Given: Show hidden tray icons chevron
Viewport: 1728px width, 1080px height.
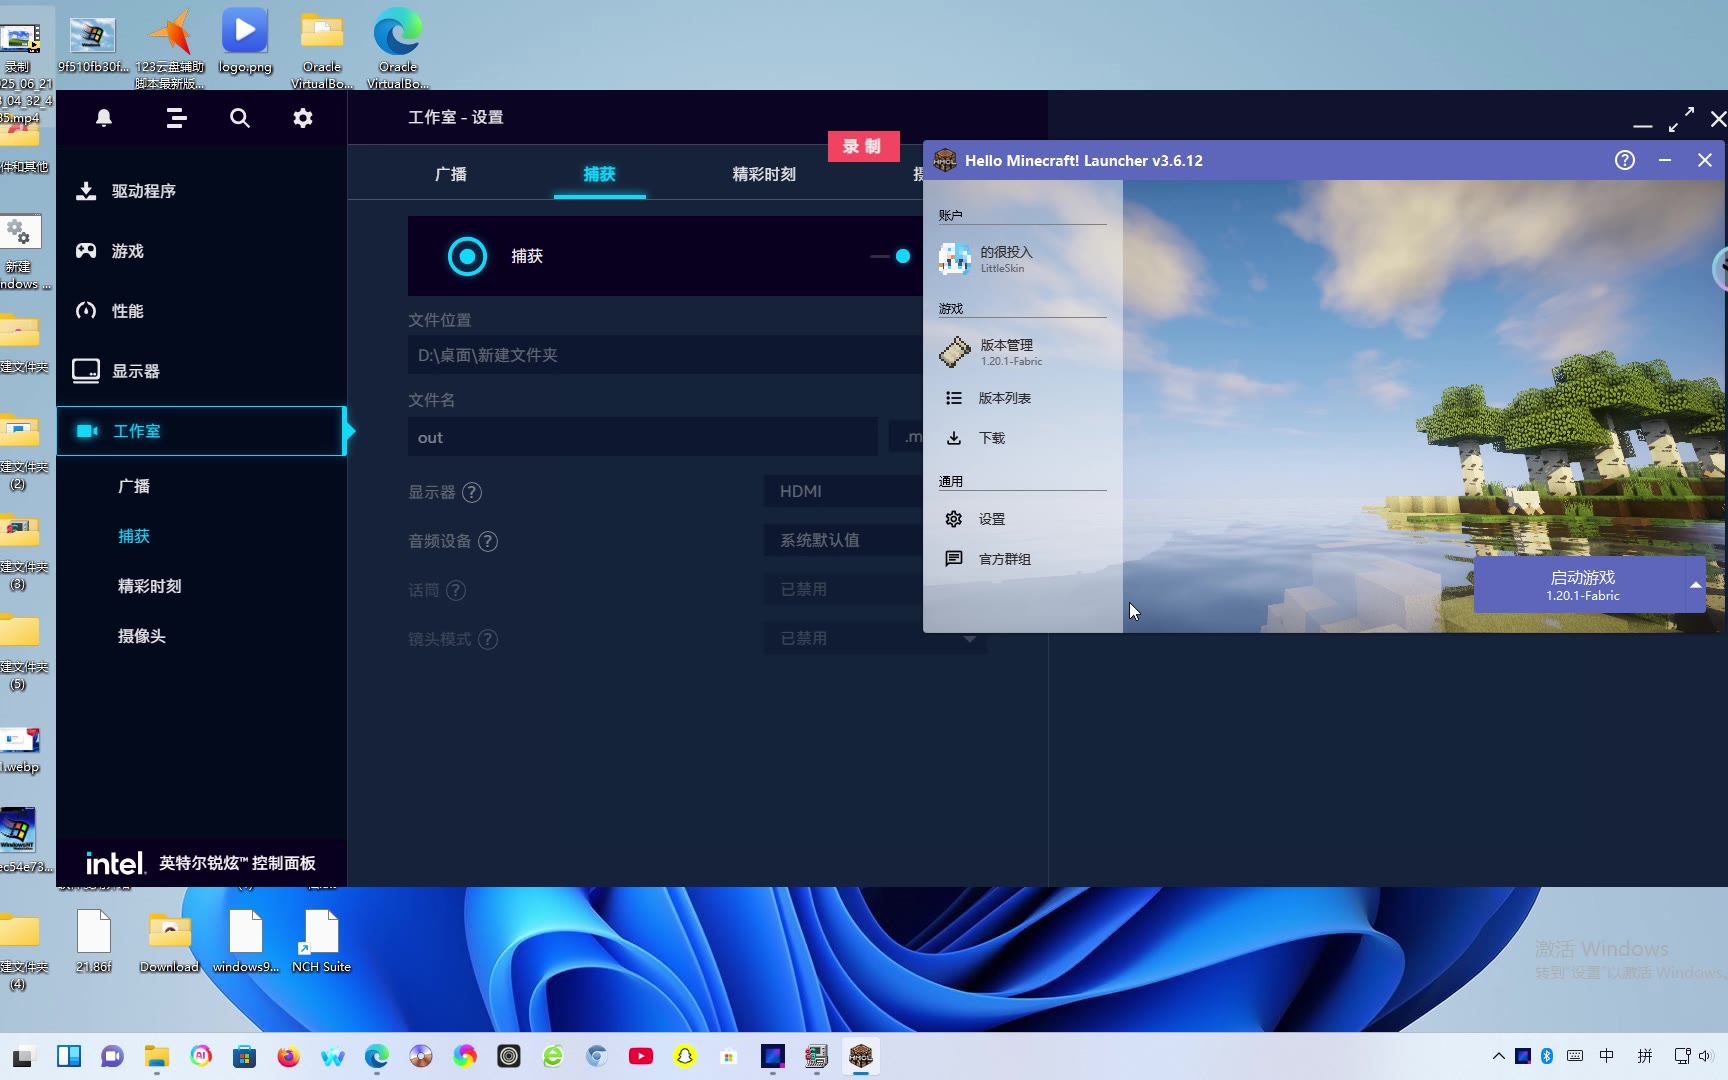Looking at the screenshot, I should coord(1498,1056).
